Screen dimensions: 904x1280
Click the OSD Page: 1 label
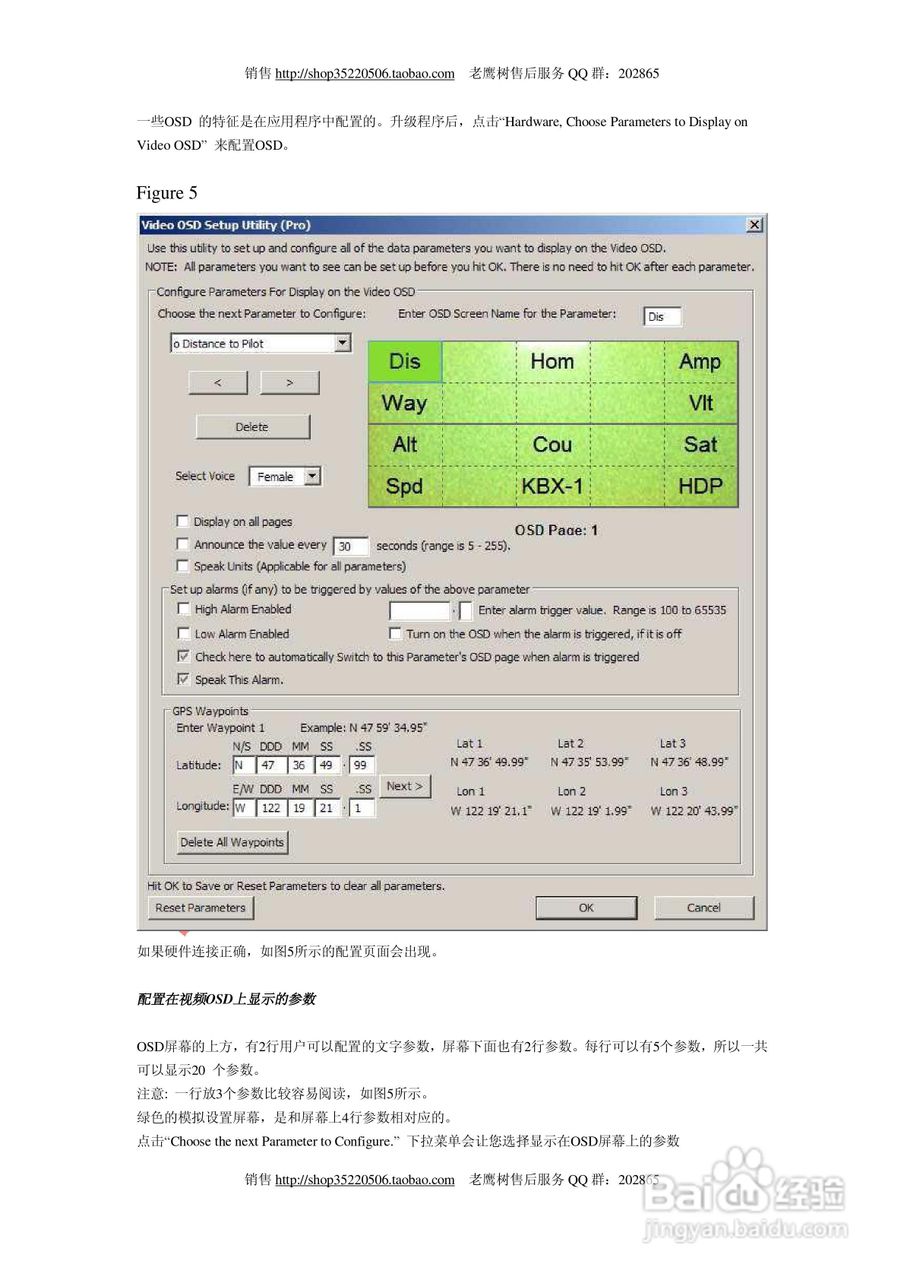click(x=556, y=530)
